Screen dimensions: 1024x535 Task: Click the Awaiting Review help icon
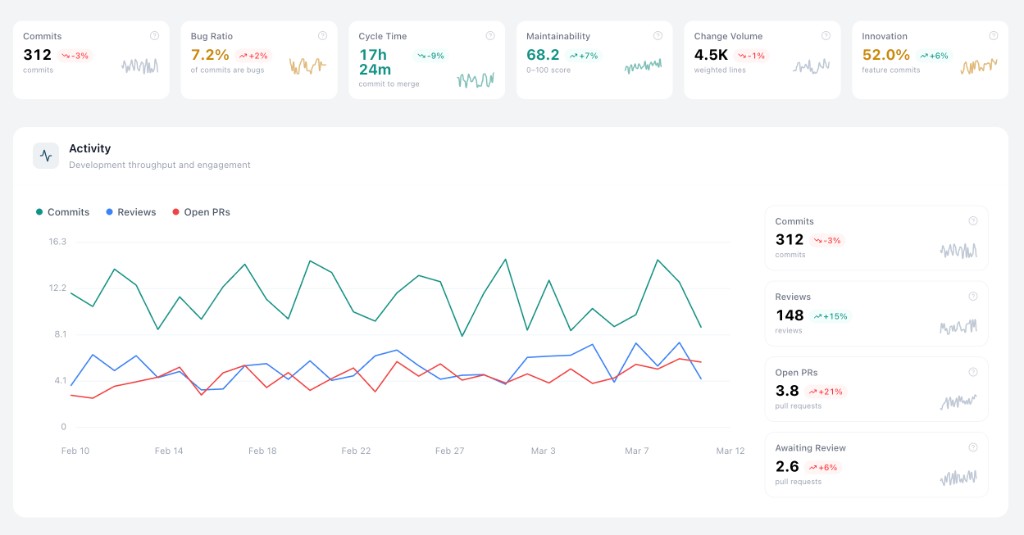[x=972, y=448]
